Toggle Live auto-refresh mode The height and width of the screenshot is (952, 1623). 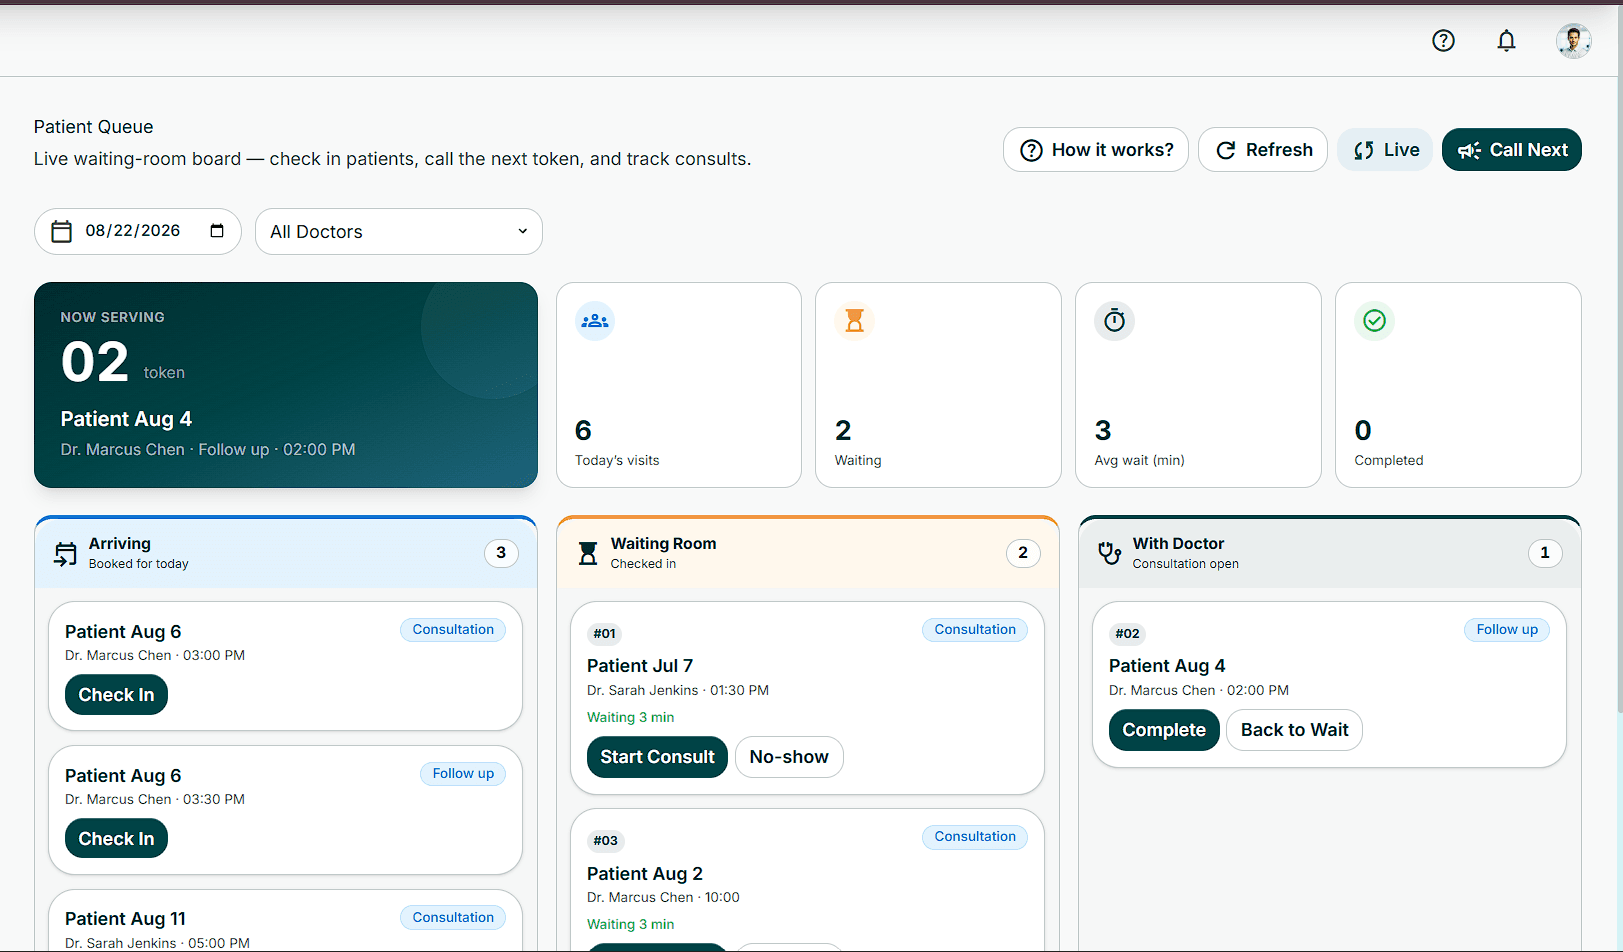coord(1385,150)
